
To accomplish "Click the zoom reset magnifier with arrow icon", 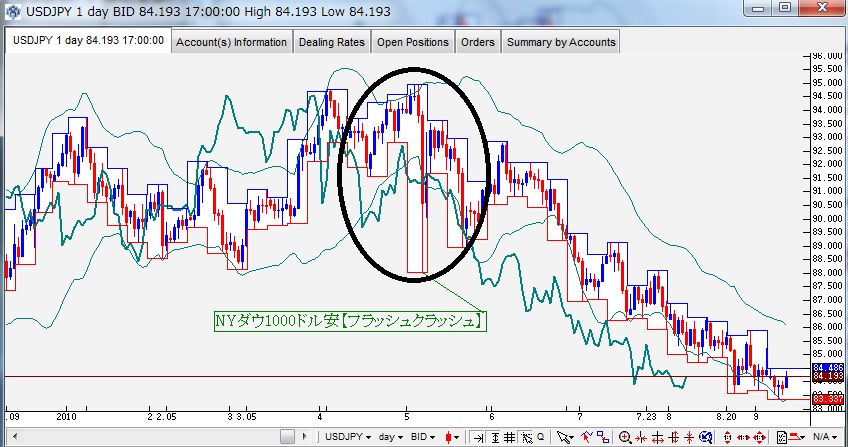I will [705, 437].
